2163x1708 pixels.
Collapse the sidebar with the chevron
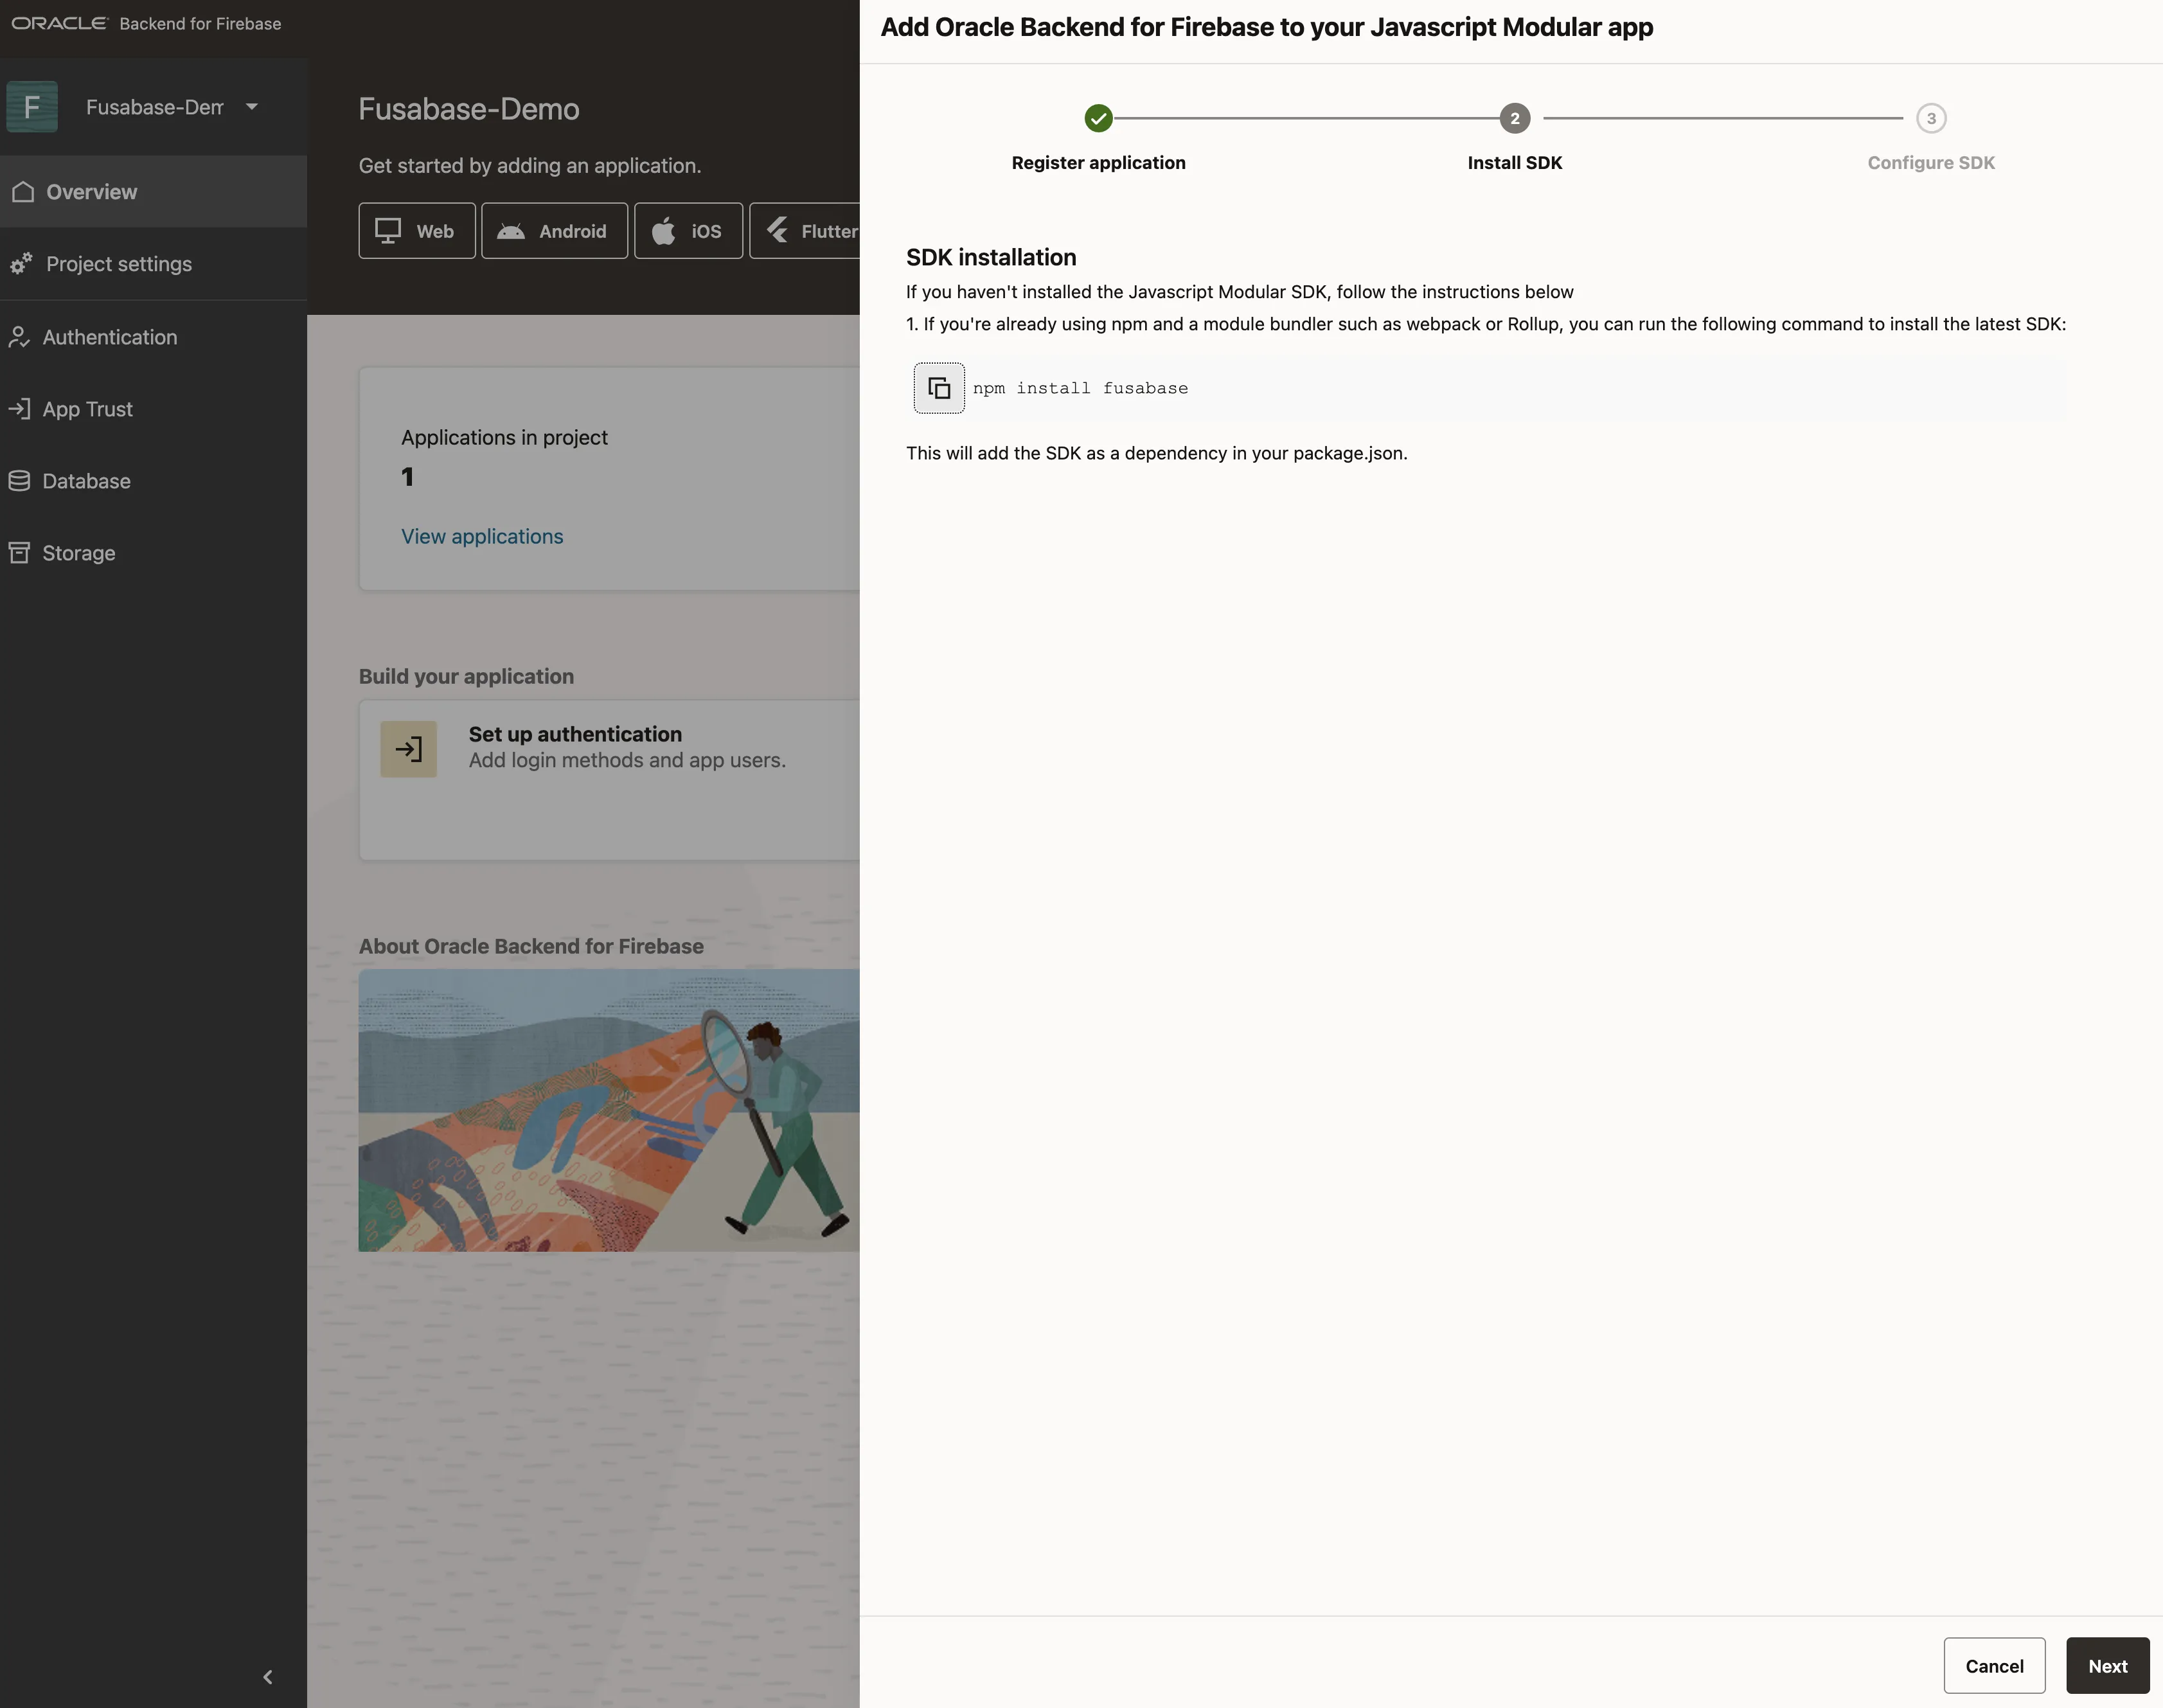(268, 1677)
